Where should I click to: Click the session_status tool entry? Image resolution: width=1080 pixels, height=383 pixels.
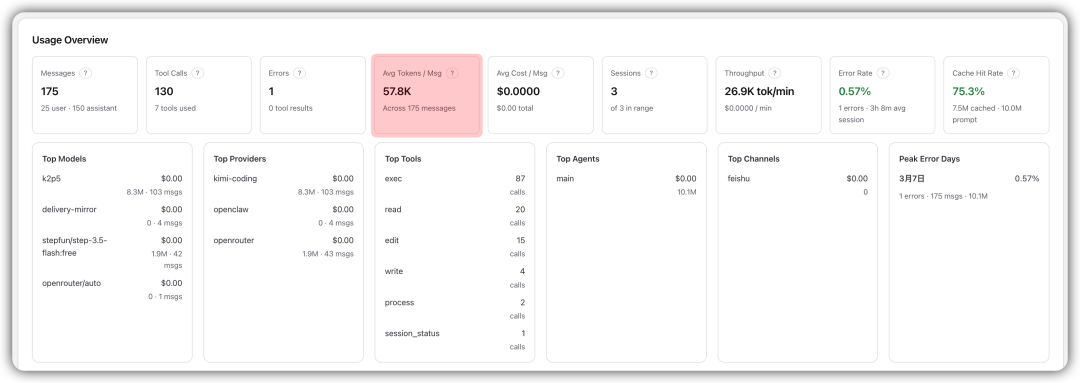455,340
